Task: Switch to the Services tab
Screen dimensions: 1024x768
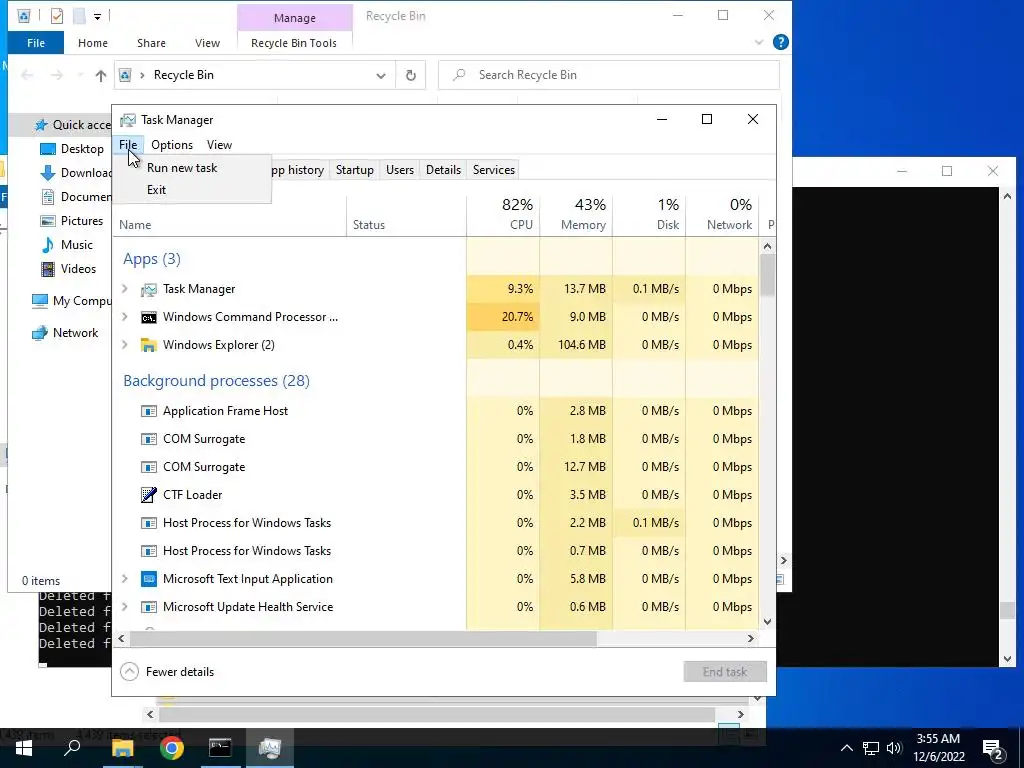Action: pyautogui.click(x=494, y=170)
